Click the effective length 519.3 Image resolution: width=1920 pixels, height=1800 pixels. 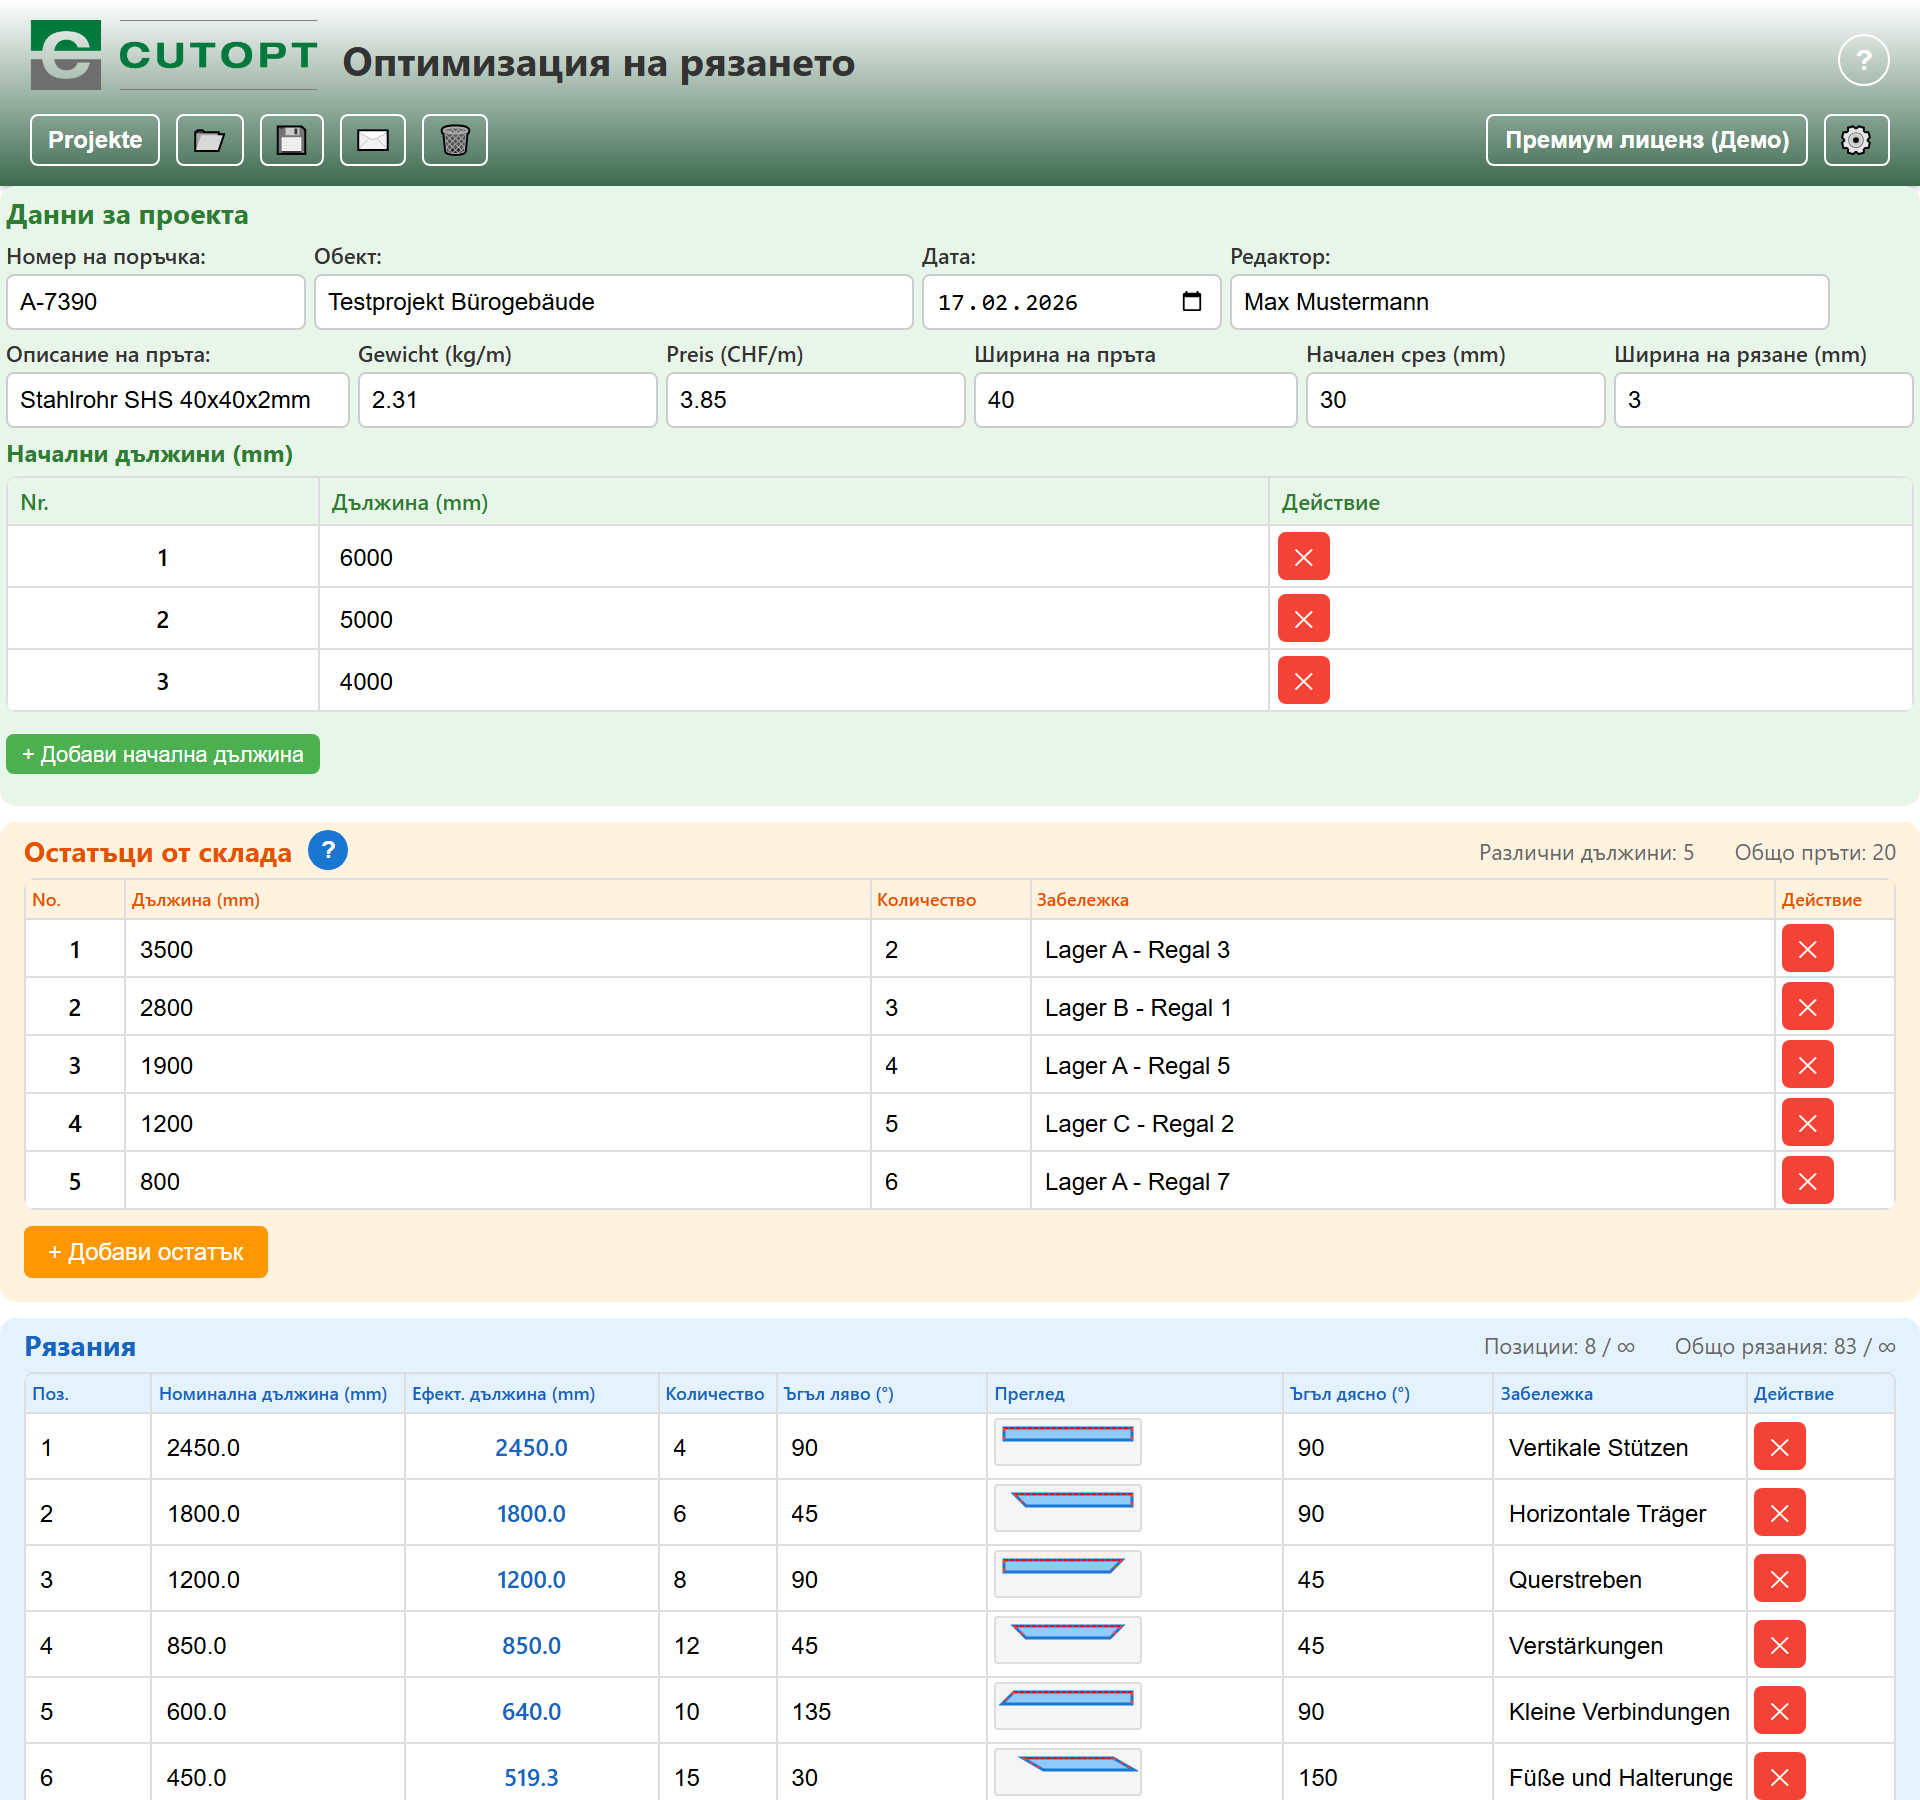531,1777
